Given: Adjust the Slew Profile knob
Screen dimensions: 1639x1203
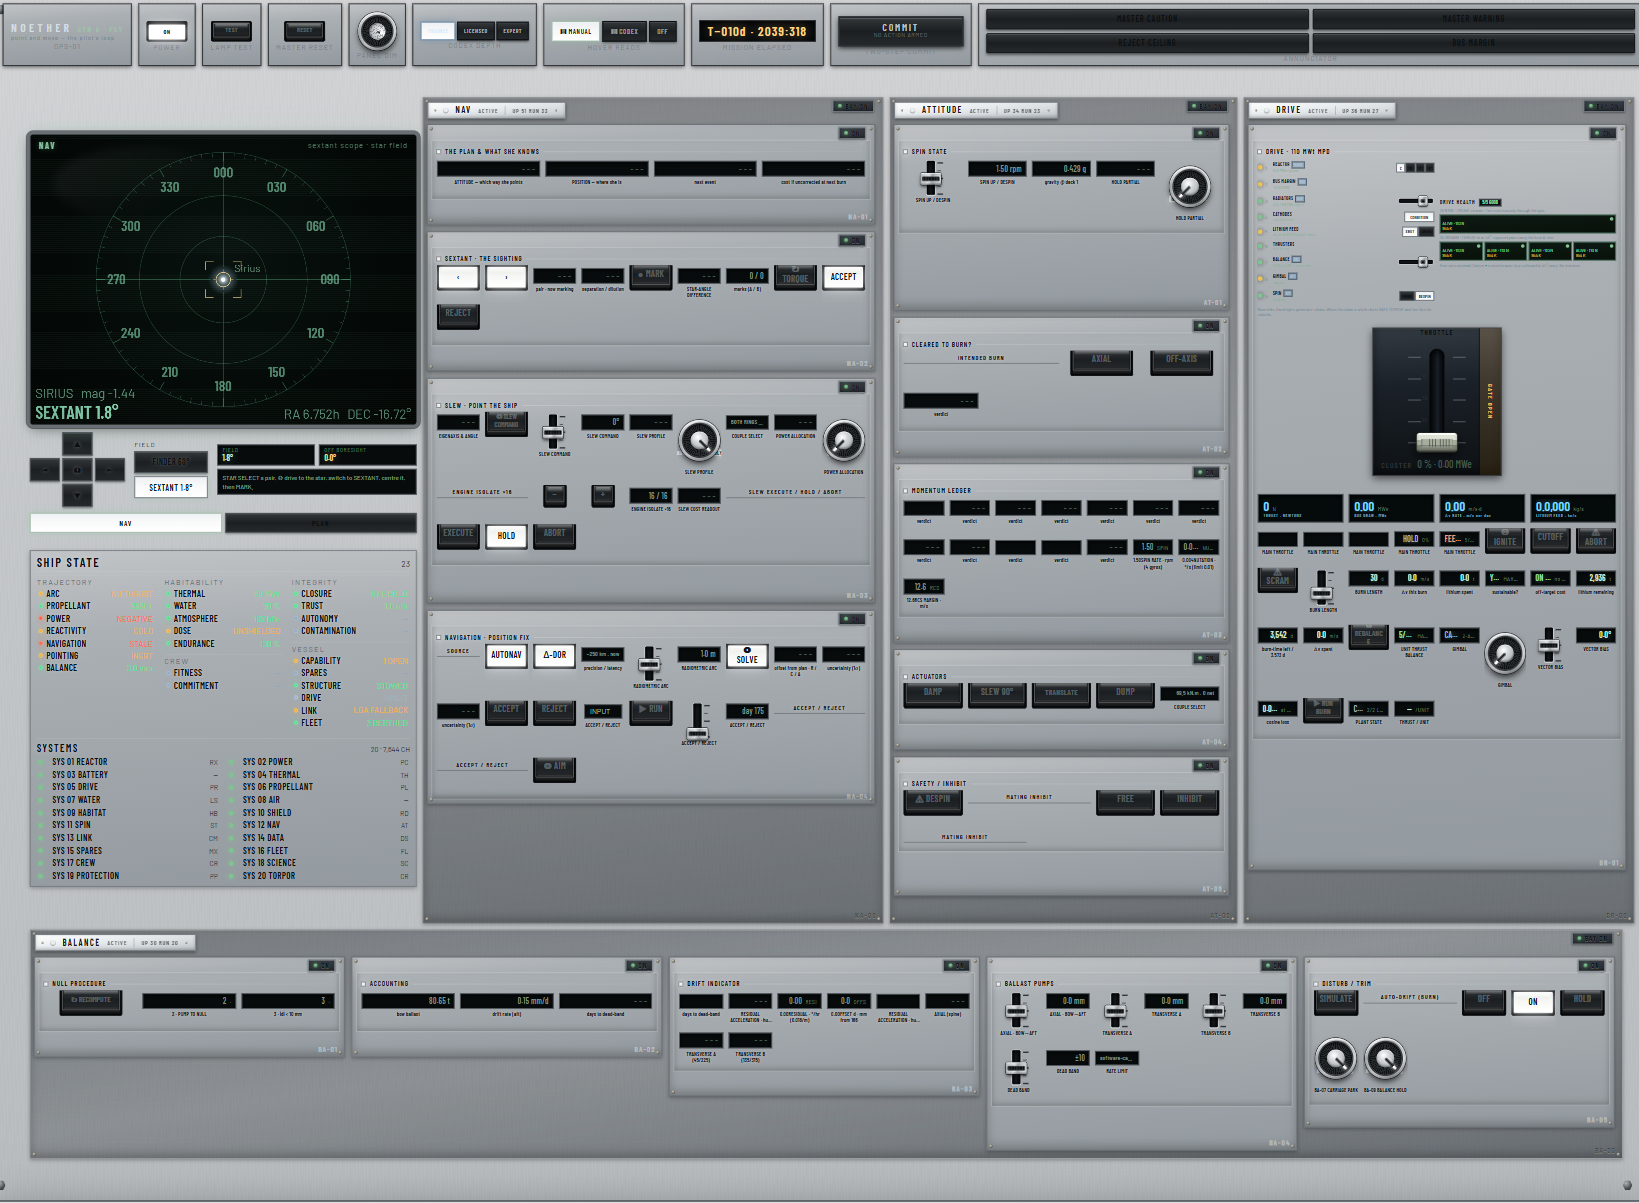Looking at the screenshot, I should pyautogui.click(x=699, y=441).
